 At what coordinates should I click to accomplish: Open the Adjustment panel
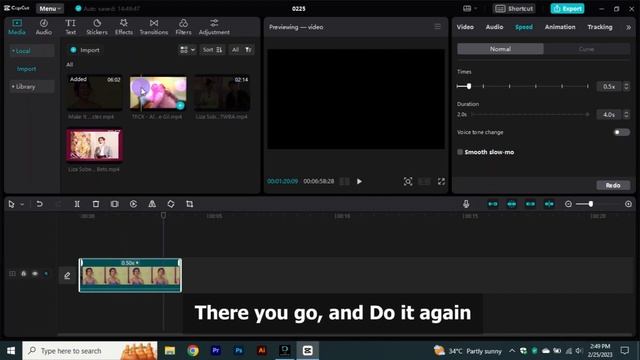pyautogui.click(x=214, y=27)
